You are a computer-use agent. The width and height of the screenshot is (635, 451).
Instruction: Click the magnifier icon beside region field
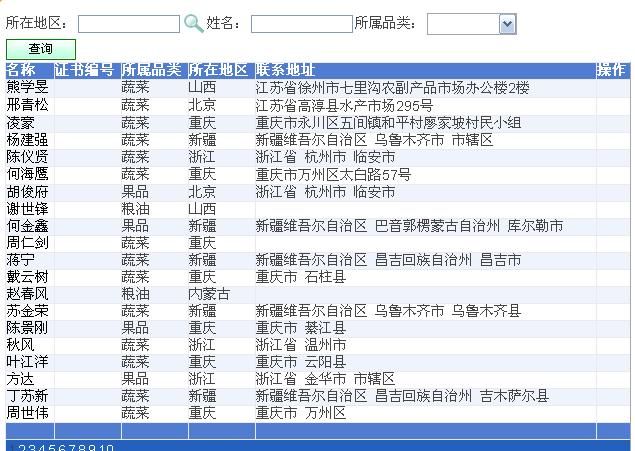194,23
